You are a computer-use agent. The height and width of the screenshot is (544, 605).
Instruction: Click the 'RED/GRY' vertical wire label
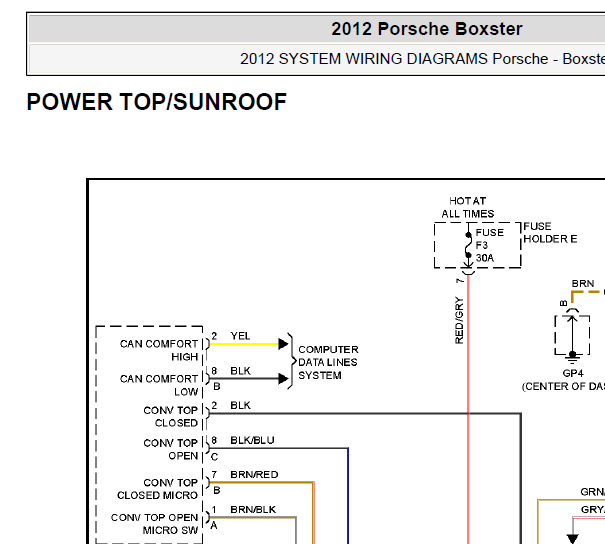click(x=459, y=320)
